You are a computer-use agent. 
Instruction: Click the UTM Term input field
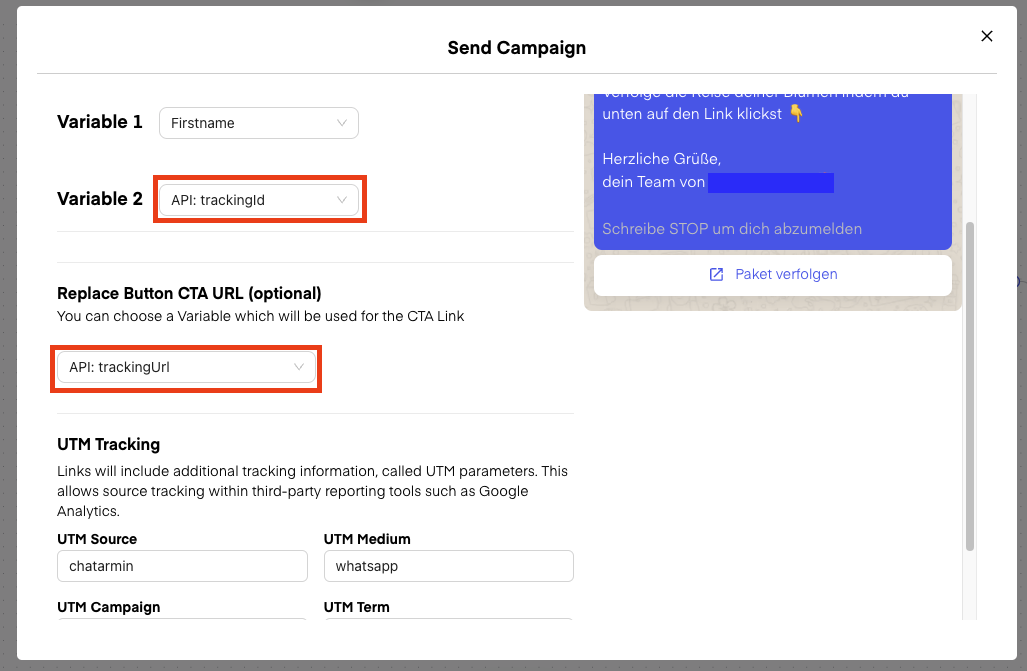pyautogui.click(x=448, y=622)
